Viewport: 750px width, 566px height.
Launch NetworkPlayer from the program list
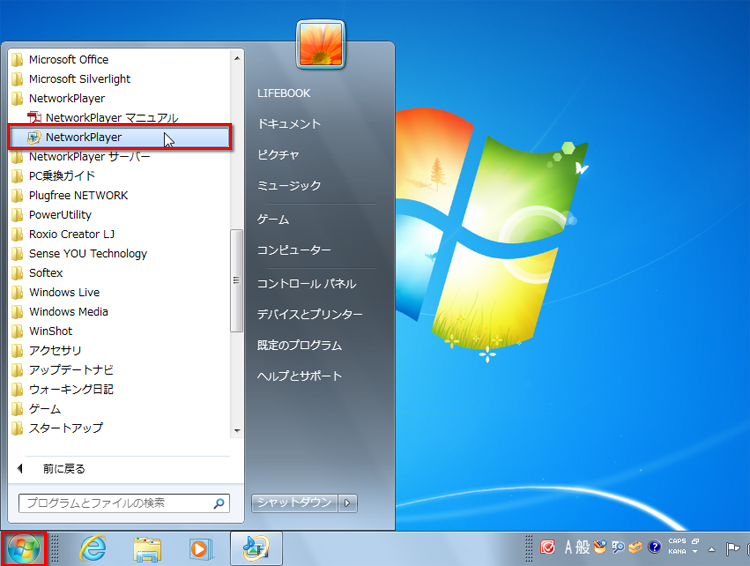tap(120, 137)
